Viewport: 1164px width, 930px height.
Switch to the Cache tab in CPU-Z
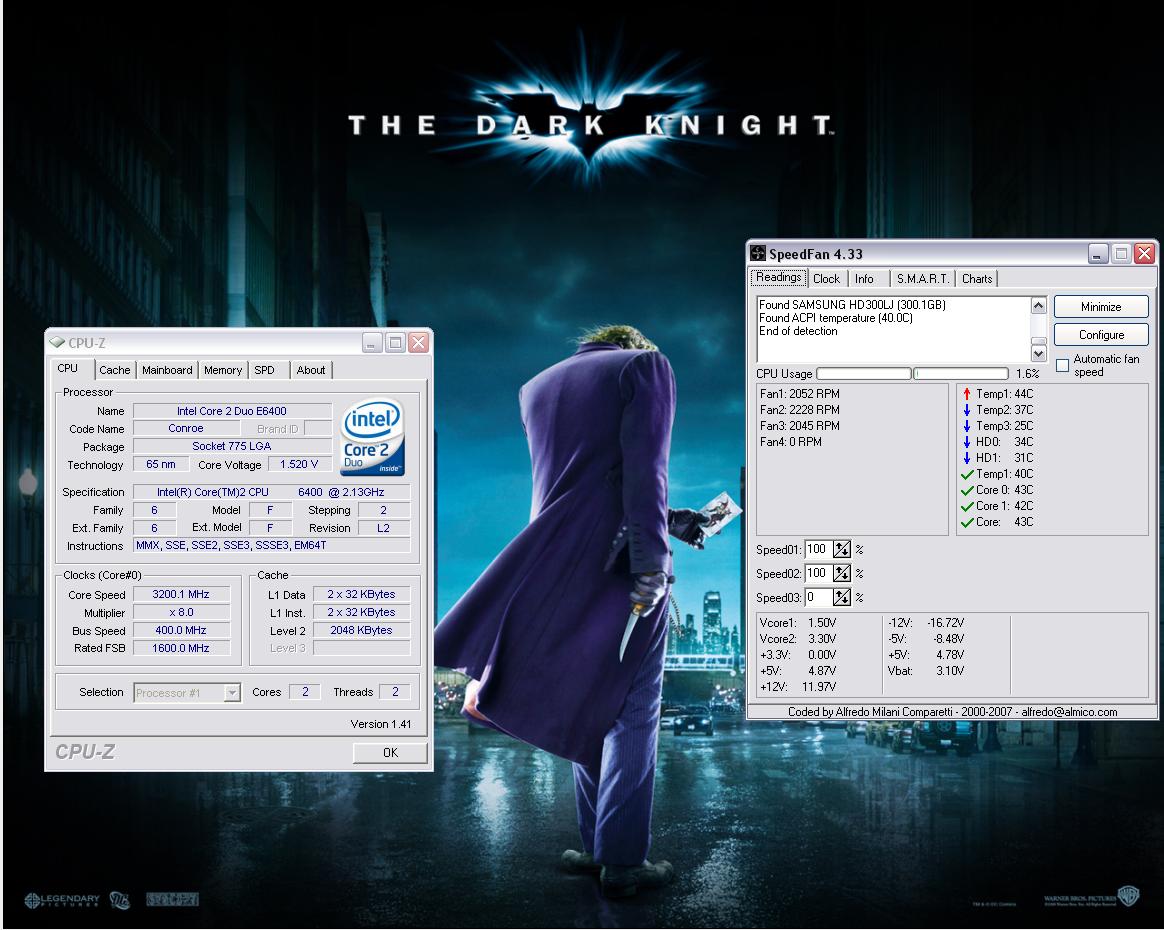point(114,370)
